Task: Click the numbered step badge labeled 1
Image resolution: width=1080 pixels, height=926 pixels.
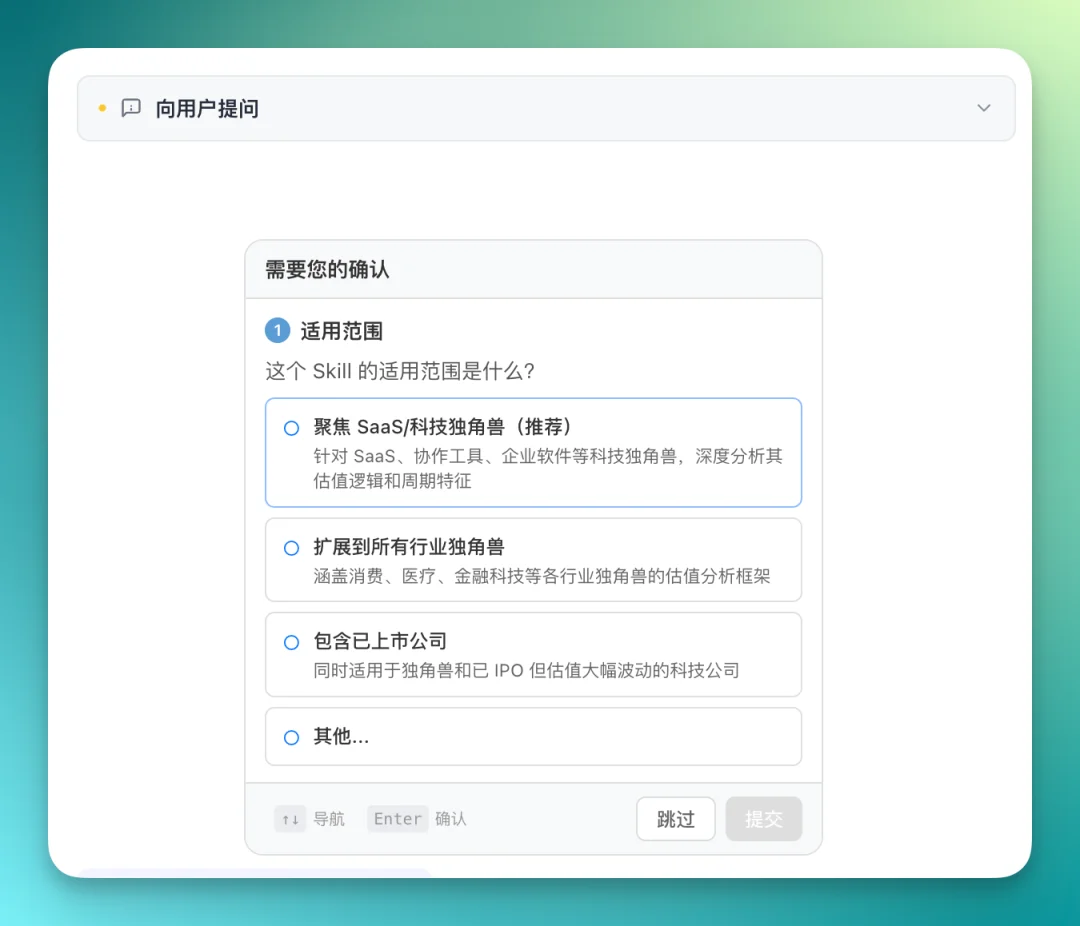Action: [277, 330]
